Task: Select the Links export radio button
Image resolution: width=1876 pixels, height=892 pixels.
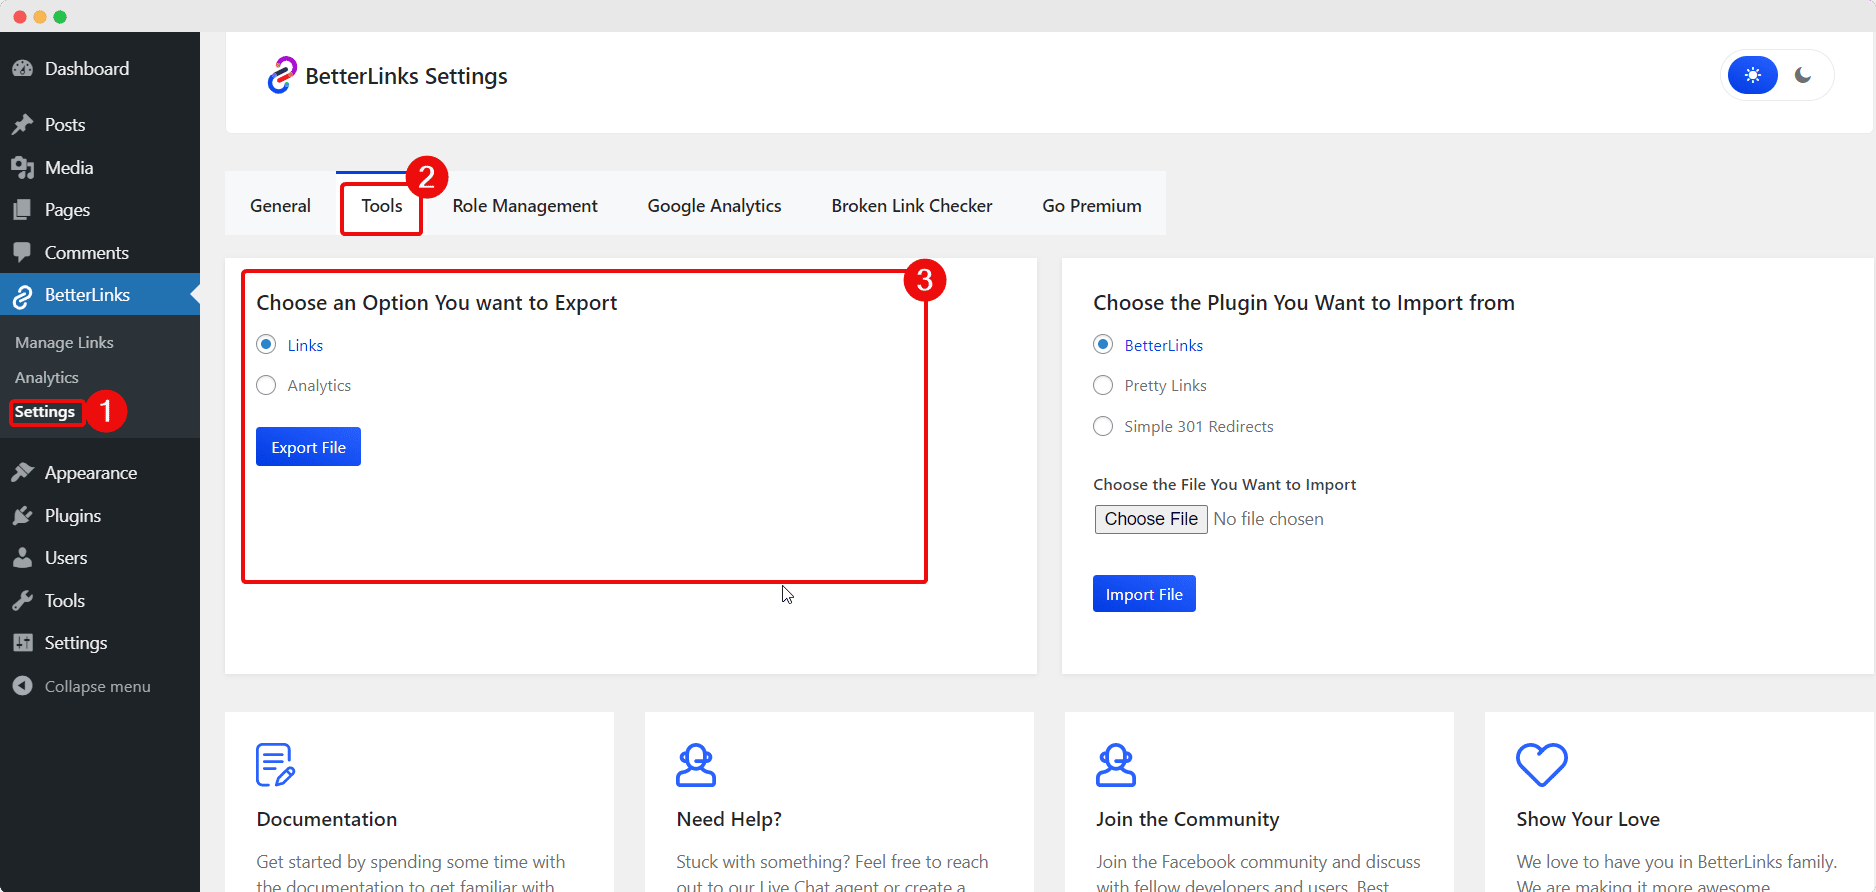Action: 266,345
